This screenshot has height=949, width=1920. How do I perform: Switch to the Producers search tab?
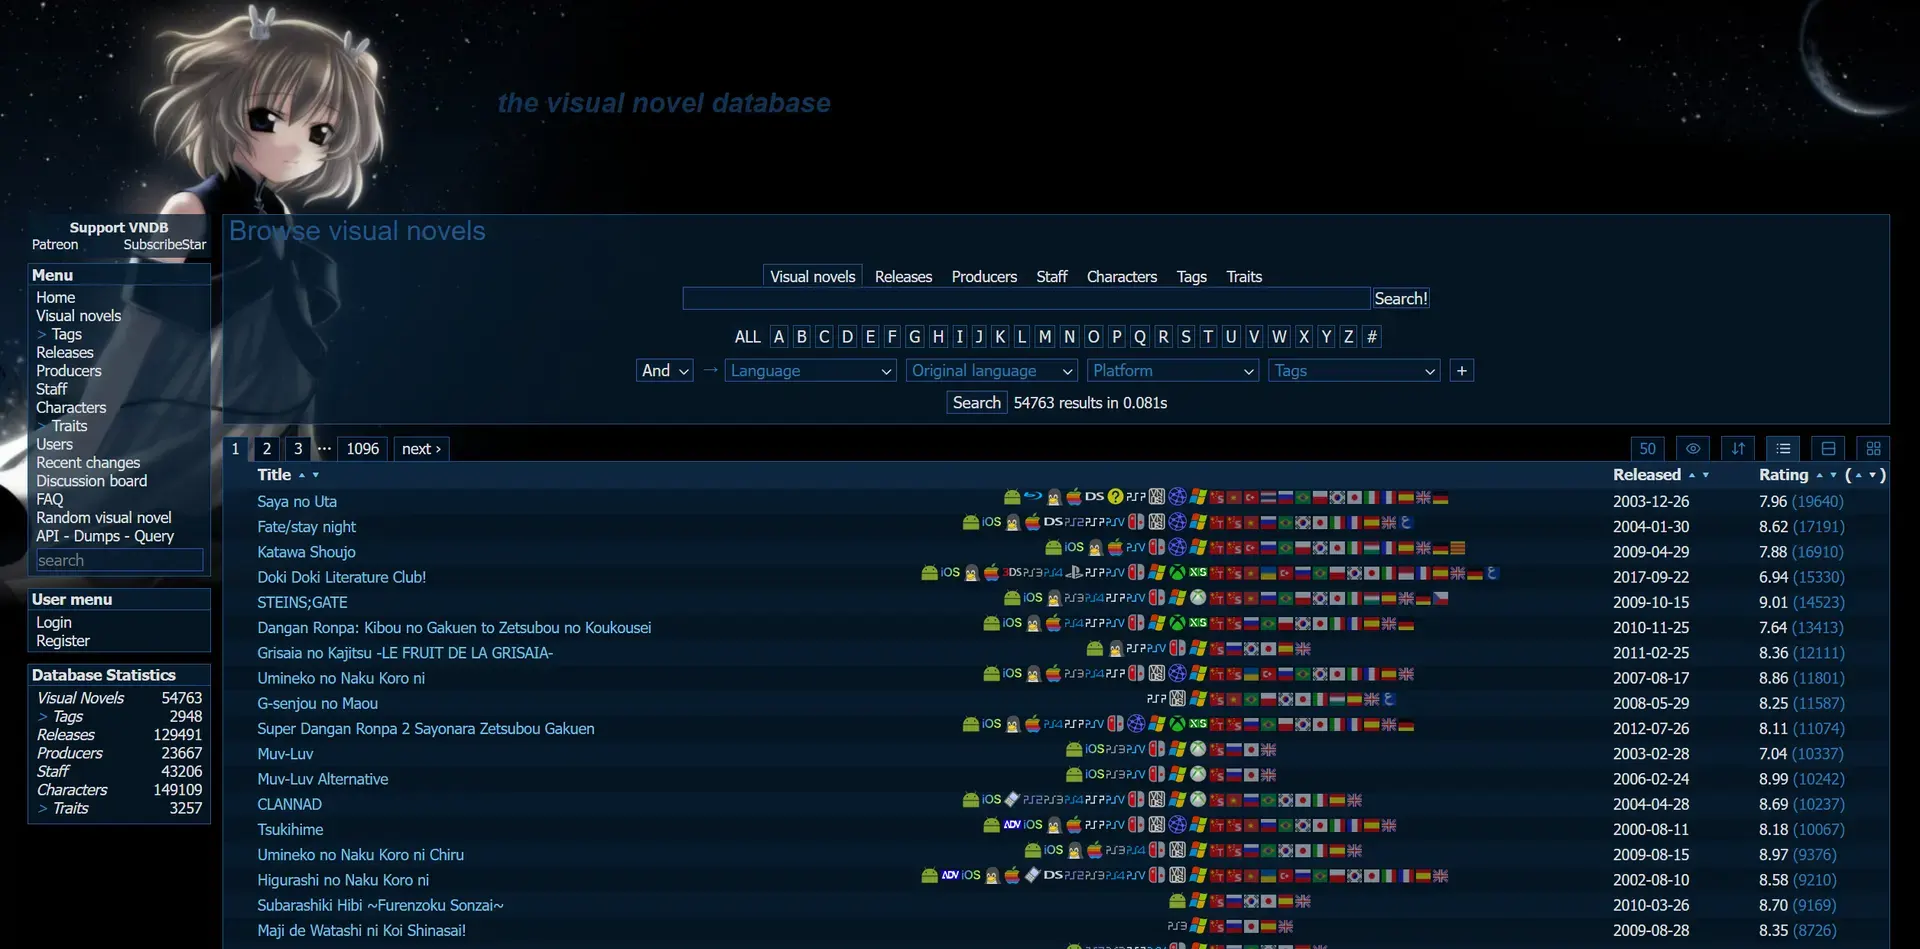point(984,276)
